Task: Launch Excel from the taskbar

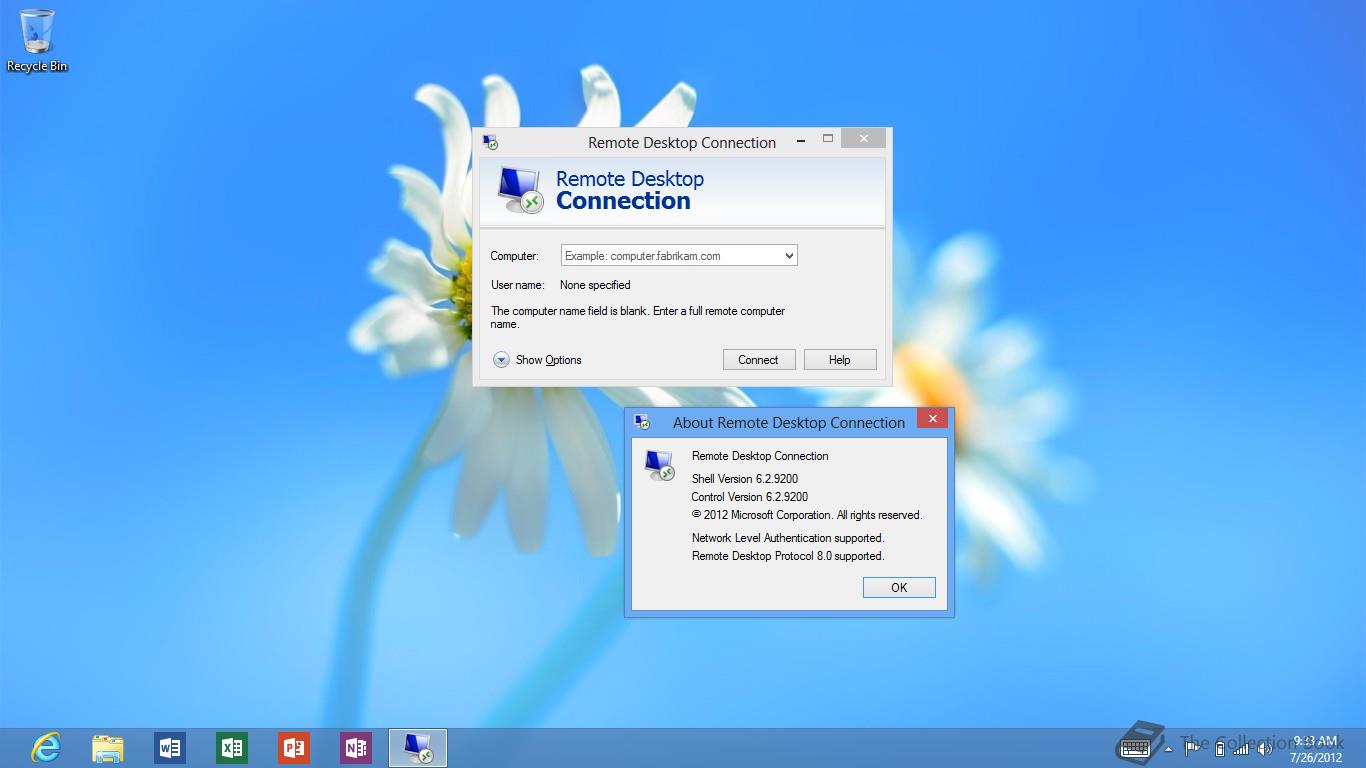Action: tap(232, 748)
